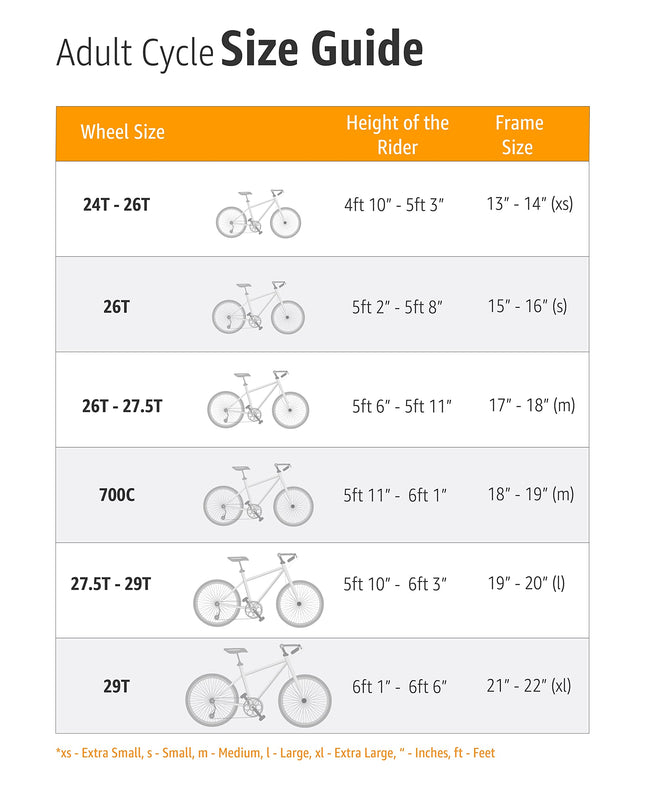This screenshot has width=645, height=790.
Task: Click the bicycle icon in the 26T row
Action: 257,308
